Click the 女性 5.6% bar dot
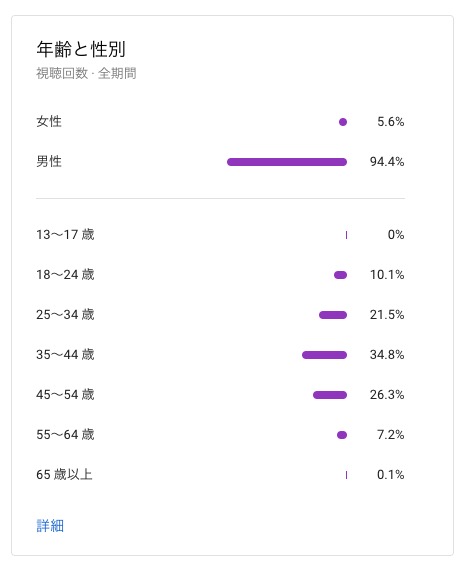Screen dimensions: 465x569 [x=343, y=122]
